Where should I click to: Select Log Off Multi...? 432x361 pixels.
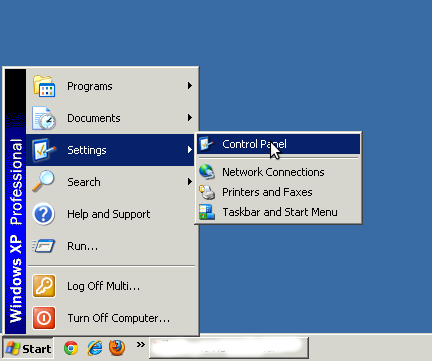click(x=111, y=286)
